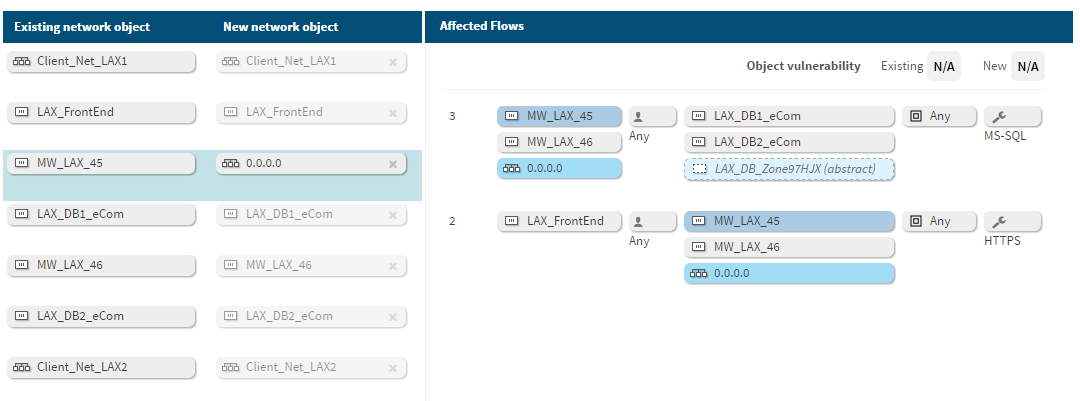Image resolution: width=1080 pixels, height=401 pixels.
Task: Clear the new Client_Net_LAX2 object
Action: (392, 368)
